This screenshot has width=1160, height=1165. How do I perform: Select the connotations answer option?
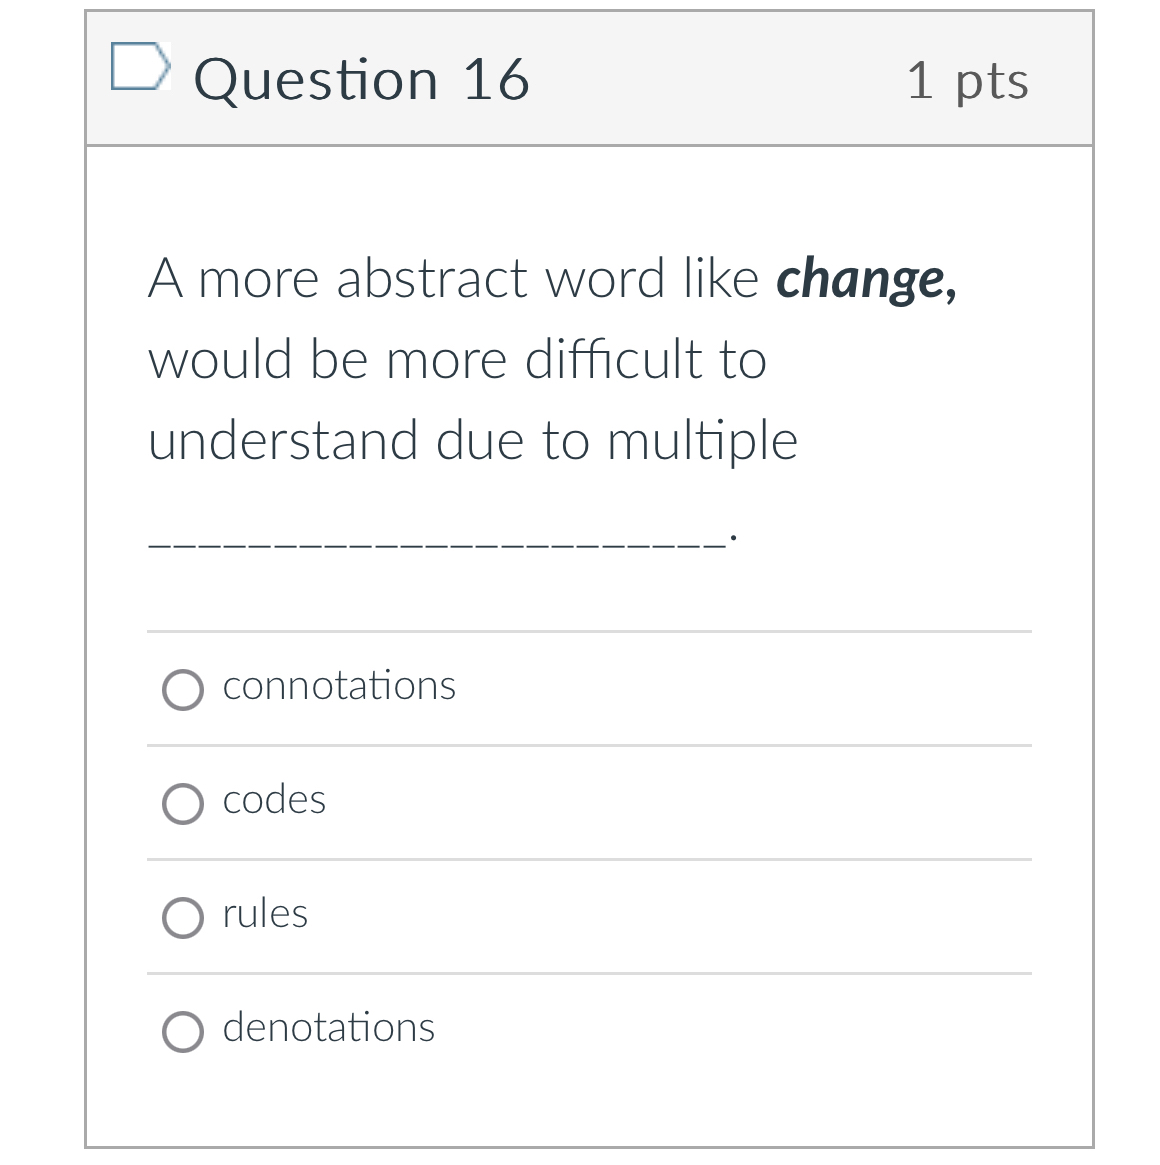[183, 689]
